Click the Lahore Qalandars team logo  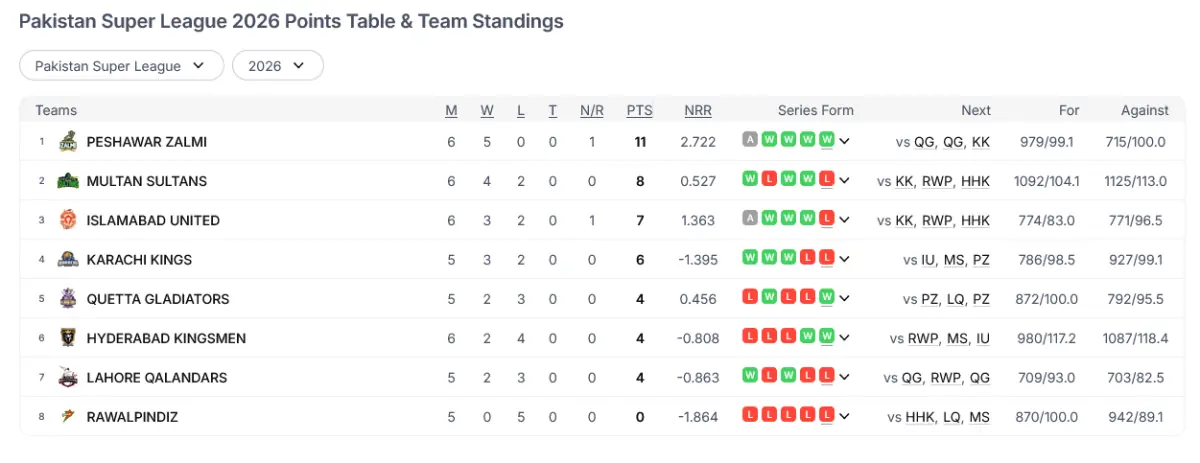click(x=68, y=377)
